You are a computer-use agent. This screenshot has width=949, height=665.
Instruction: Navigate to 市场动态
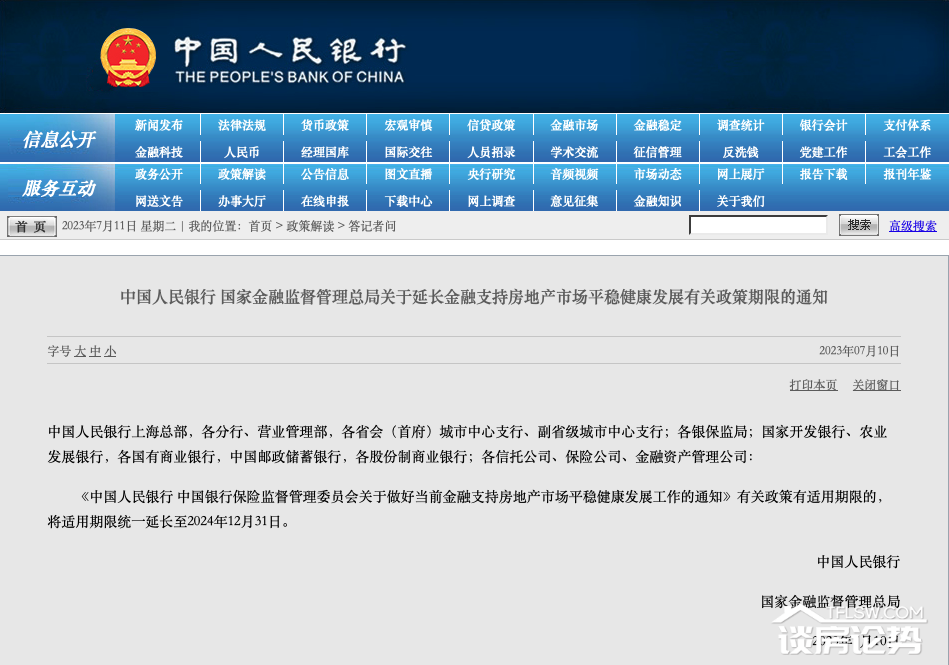click(x=657, y=174)
